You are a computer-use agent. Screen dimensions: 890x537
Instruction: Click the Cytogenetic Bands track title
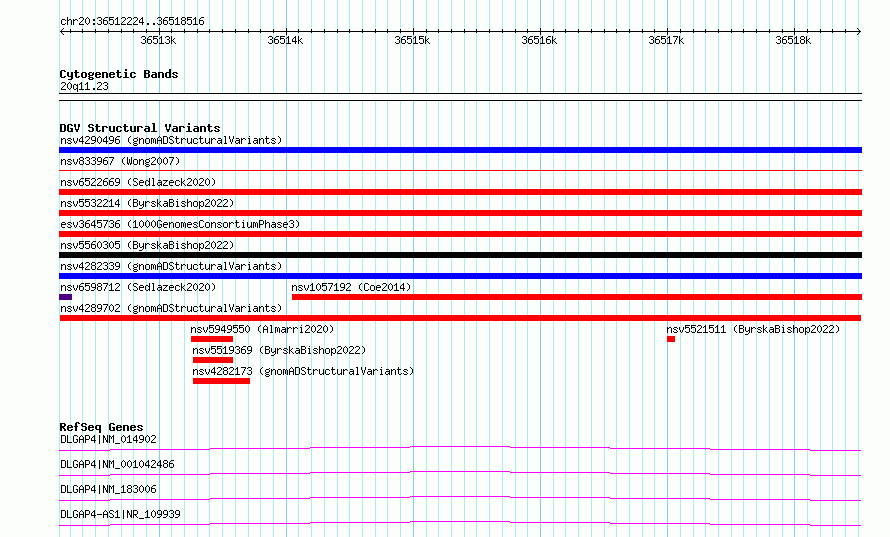119,74
